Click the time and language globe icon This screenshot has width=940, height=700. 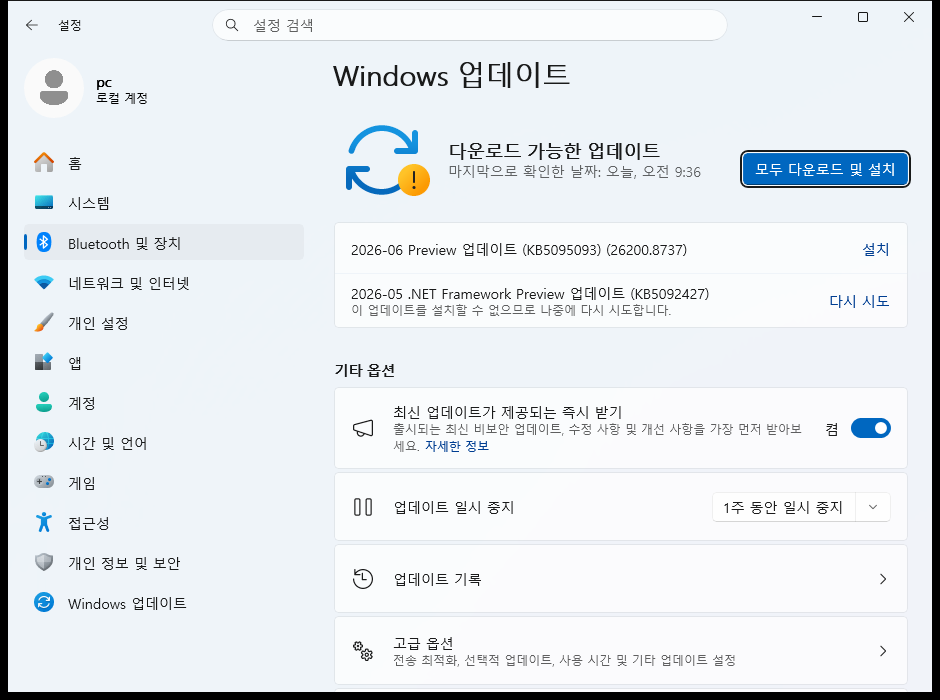click(44, 442)
